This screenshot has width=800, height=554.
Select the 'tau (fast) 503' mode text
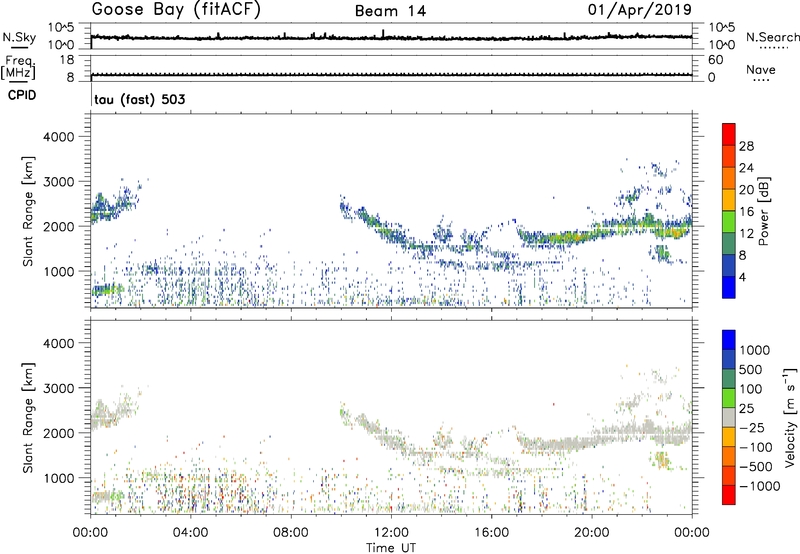point(139,99)
